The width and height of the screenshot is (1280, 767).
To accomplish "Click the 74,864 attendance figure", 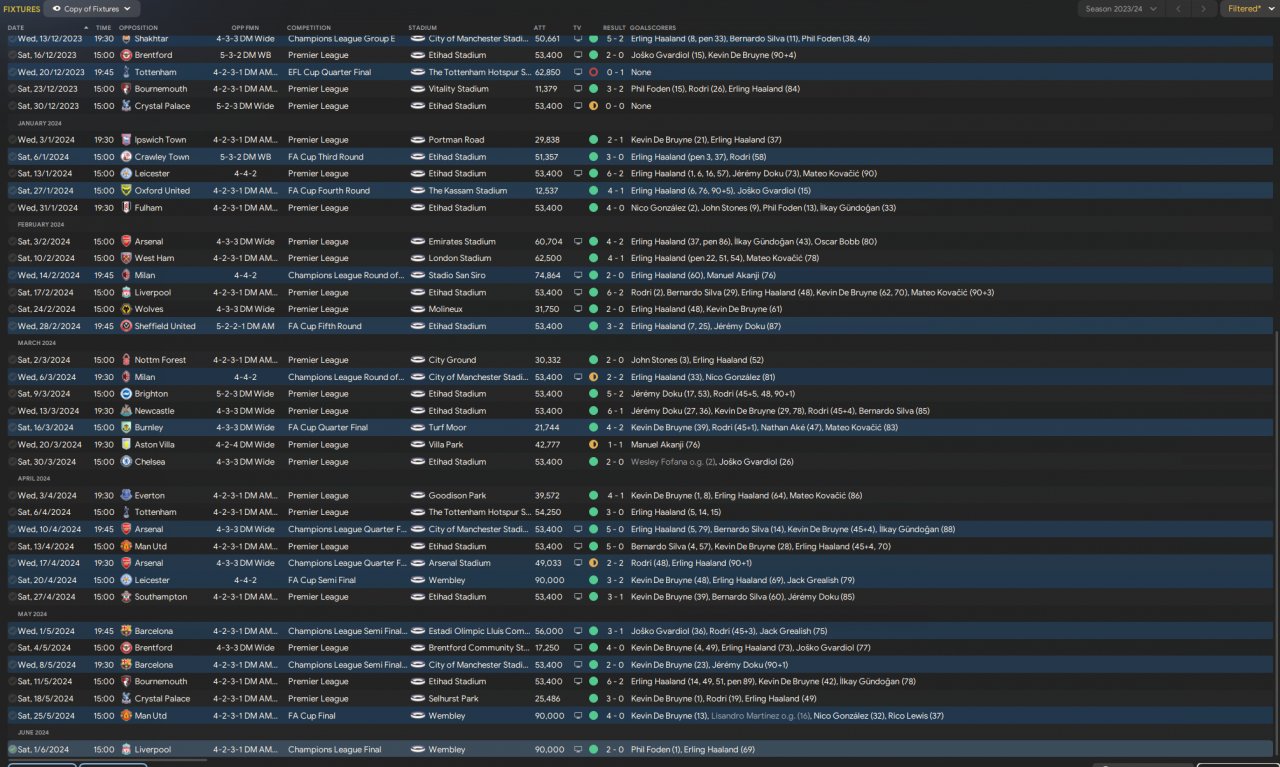I will tap(548, 276).
